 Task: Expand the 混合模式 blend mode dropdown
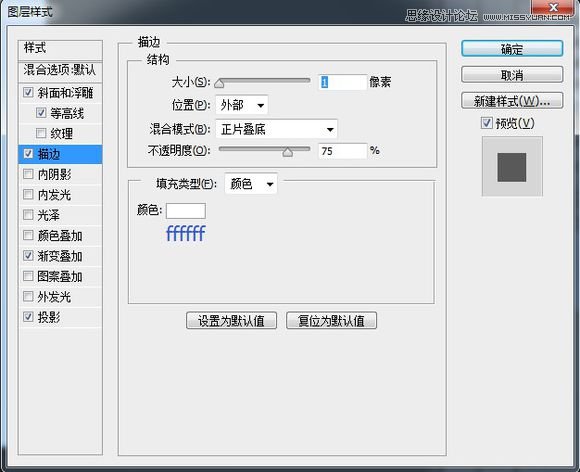pyautogui.click(x=276, y=129)
